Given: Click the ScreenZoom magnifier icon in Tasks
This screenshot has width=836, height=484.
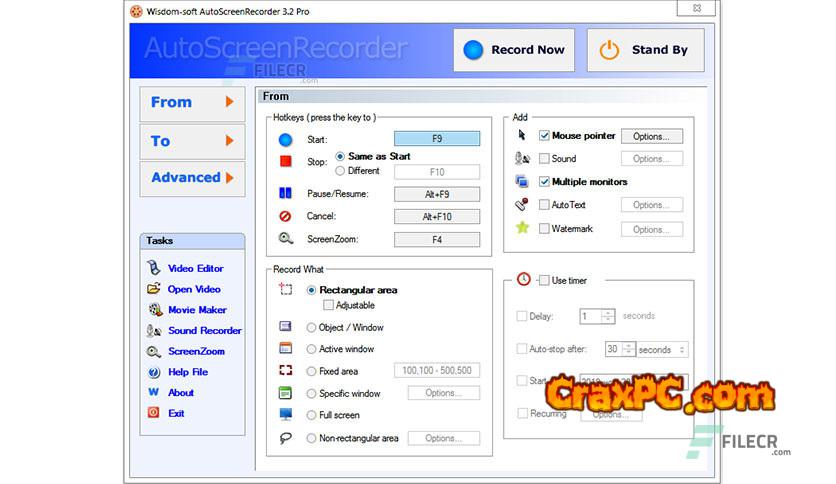Looking at the screenshot, I should (x=154, y=351).
